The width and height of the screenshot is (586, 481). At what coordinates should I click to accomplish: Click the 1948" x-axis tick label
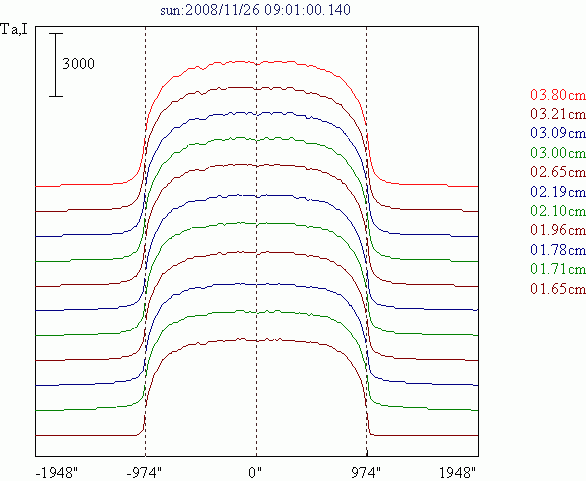click(x=458, y=473)
